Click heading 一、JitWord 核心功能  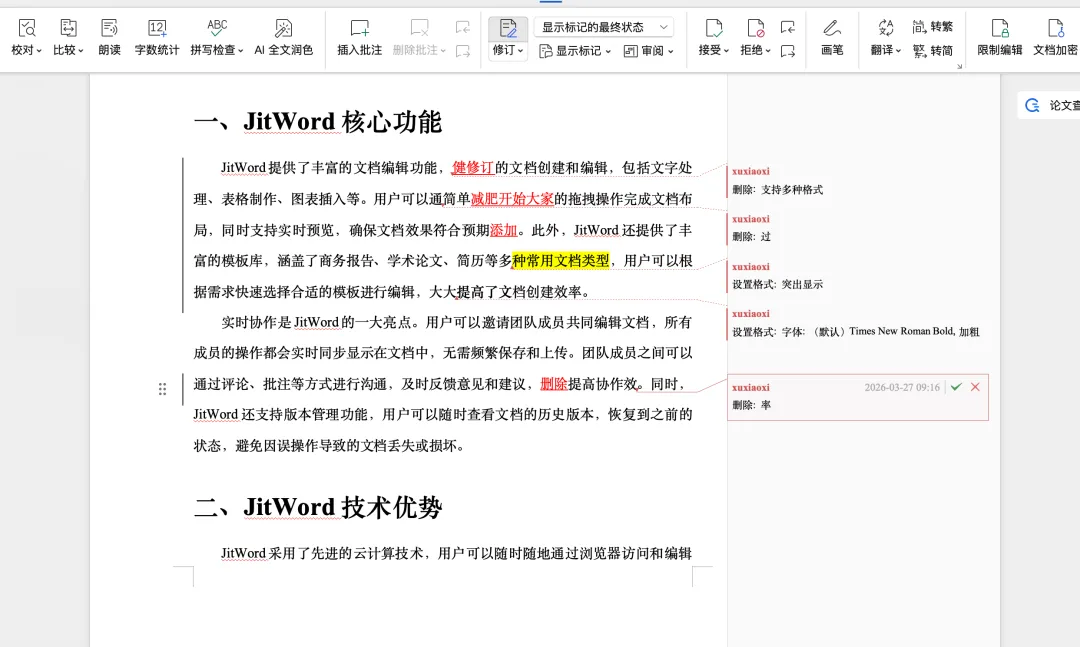[318, 122]
